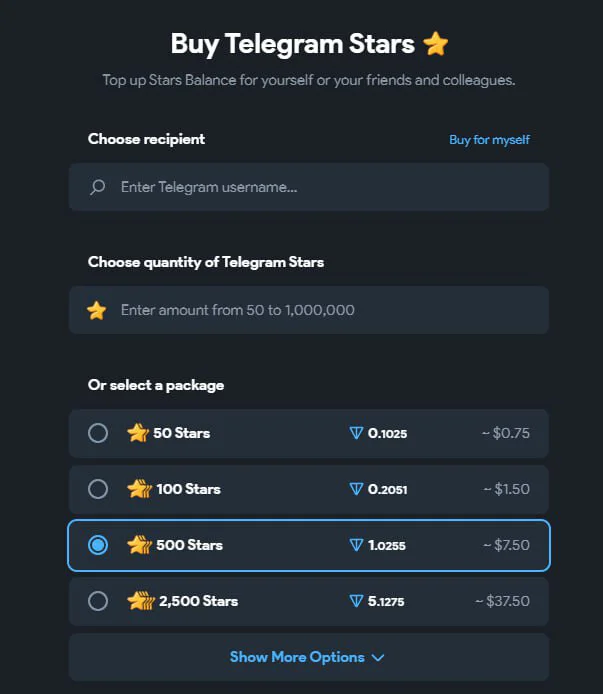Click the star icon in quantity field

tap(97, 310)
